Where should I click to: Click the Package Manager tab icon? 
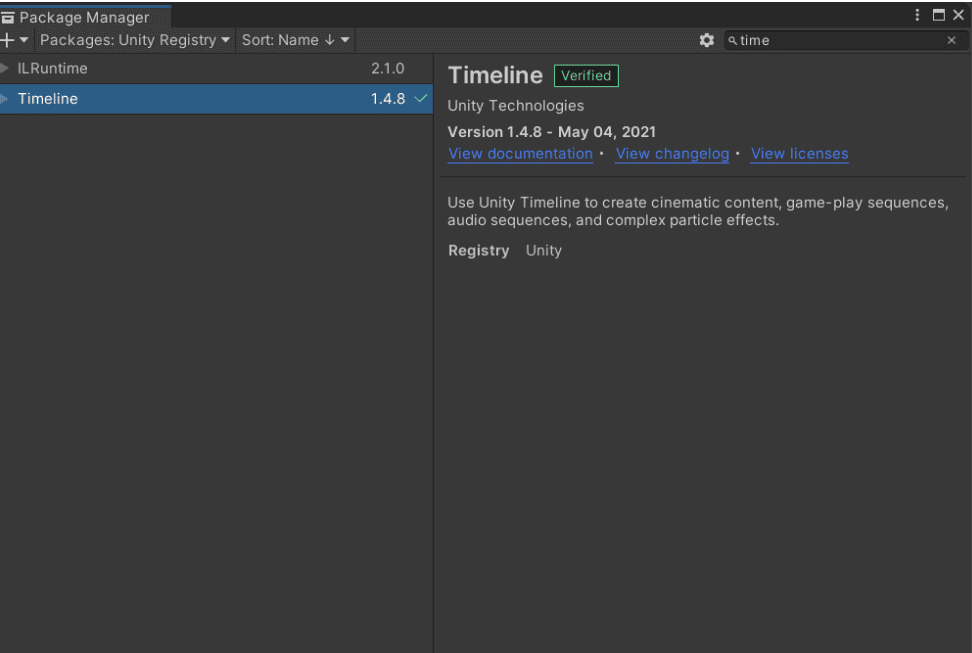9,17
